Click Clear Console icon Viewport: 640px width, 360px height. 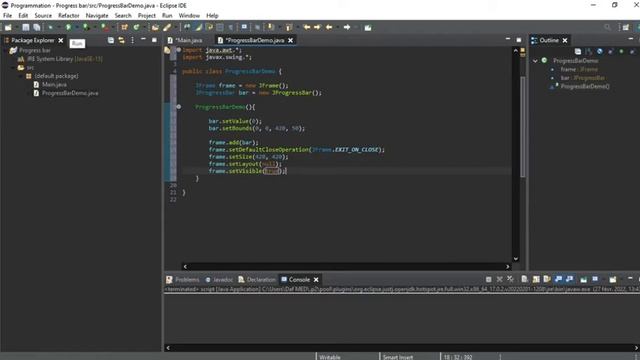click(x=524, y=279)
